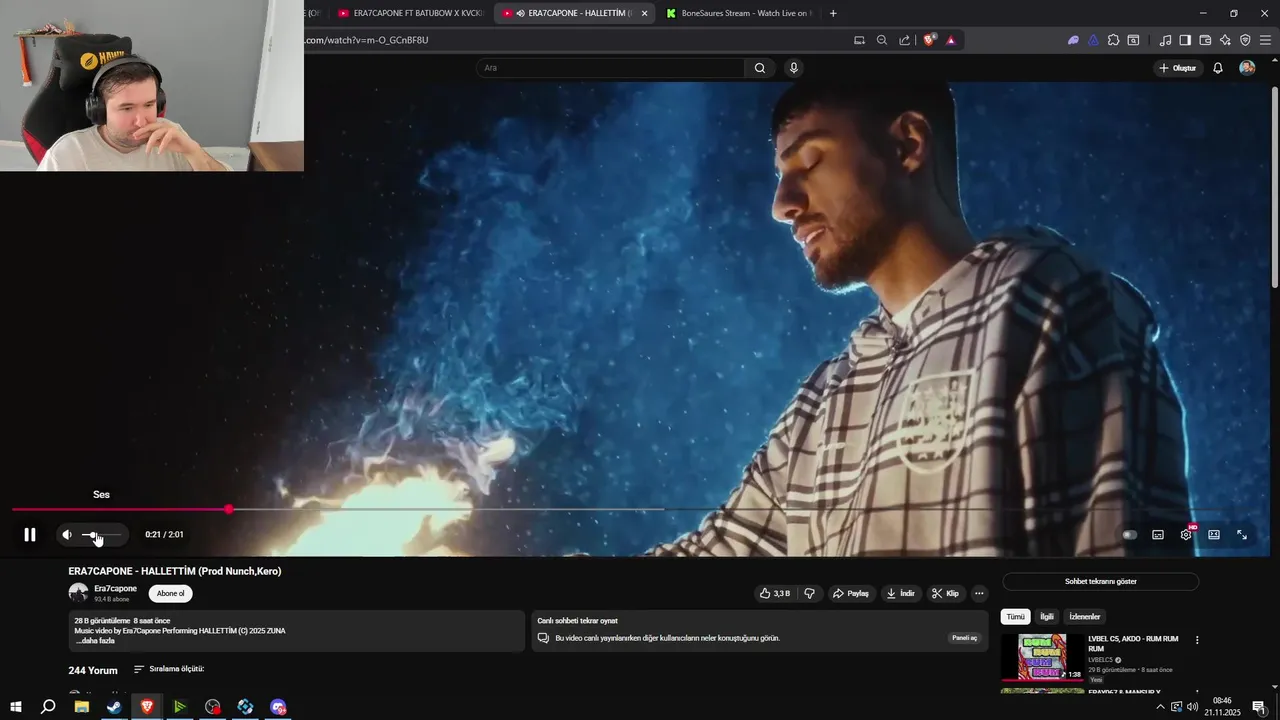Subscribe with the Abone ol button
The width and height of the screenshot is (1280, 720).
click(171, 593)
